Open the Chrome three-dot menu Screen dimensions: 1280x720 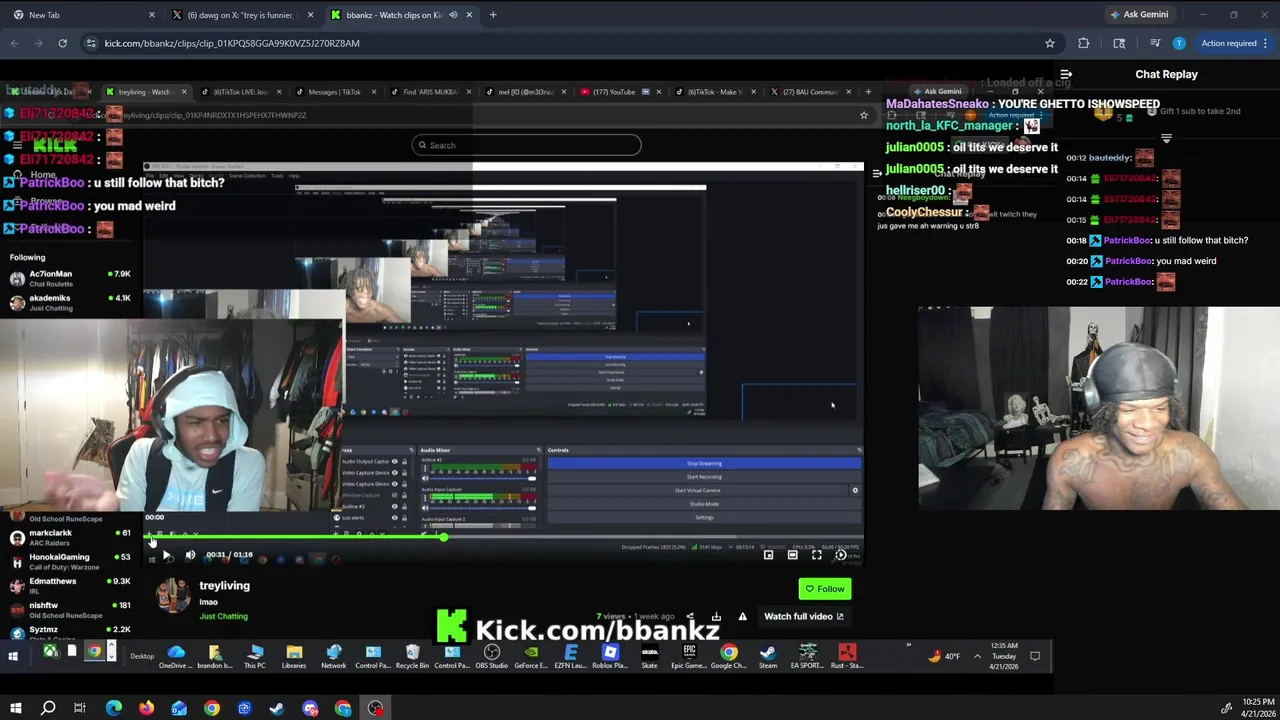[1266, 43]
